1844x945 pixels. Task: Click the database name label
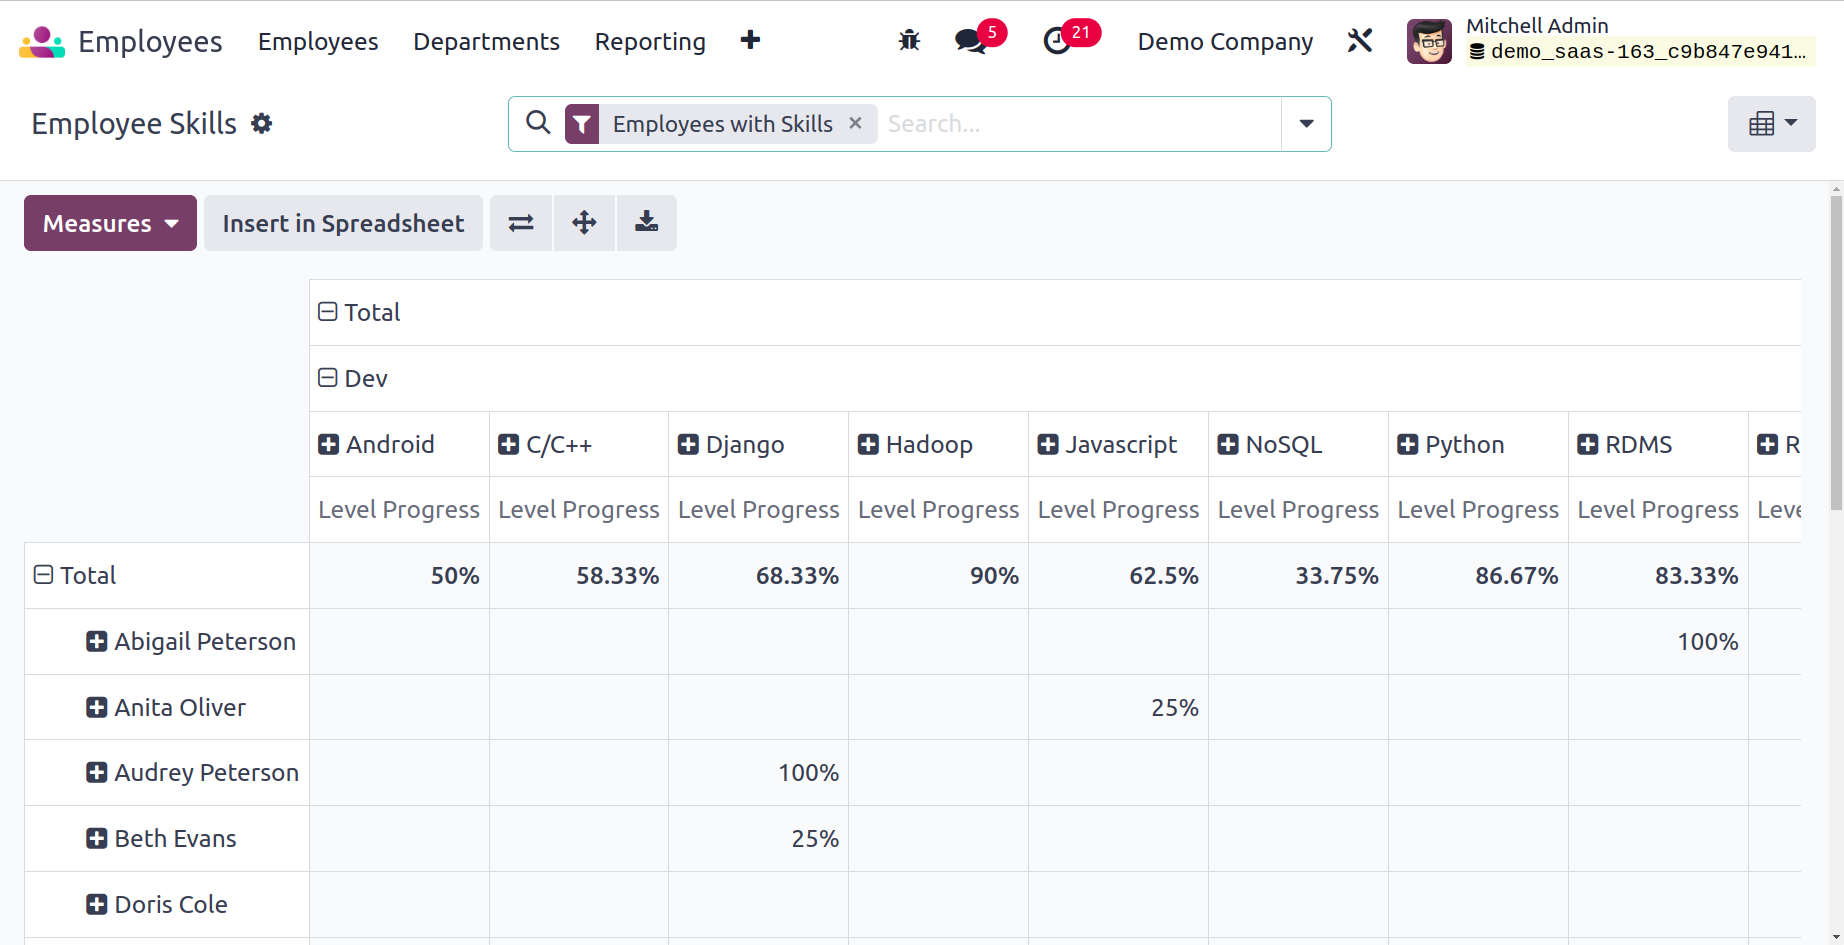(x=1640, y=52)
